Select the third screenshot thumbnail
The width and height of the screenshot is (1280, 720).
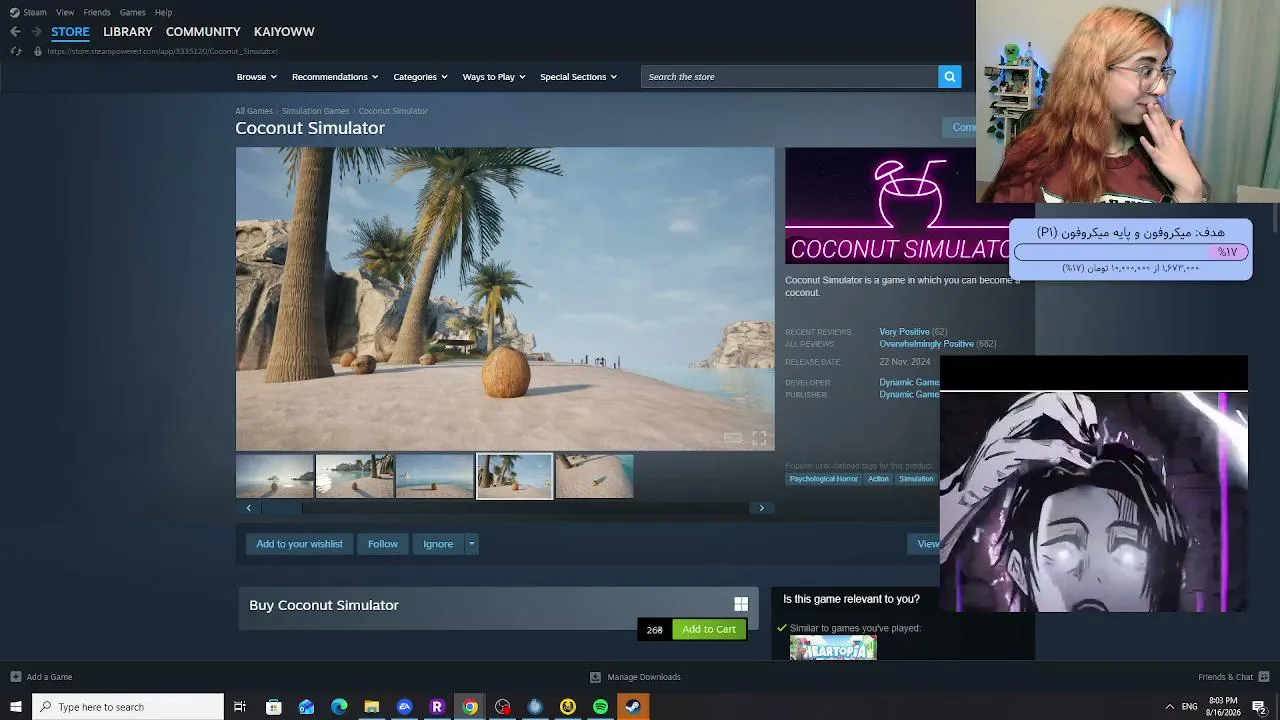(434, 476)
